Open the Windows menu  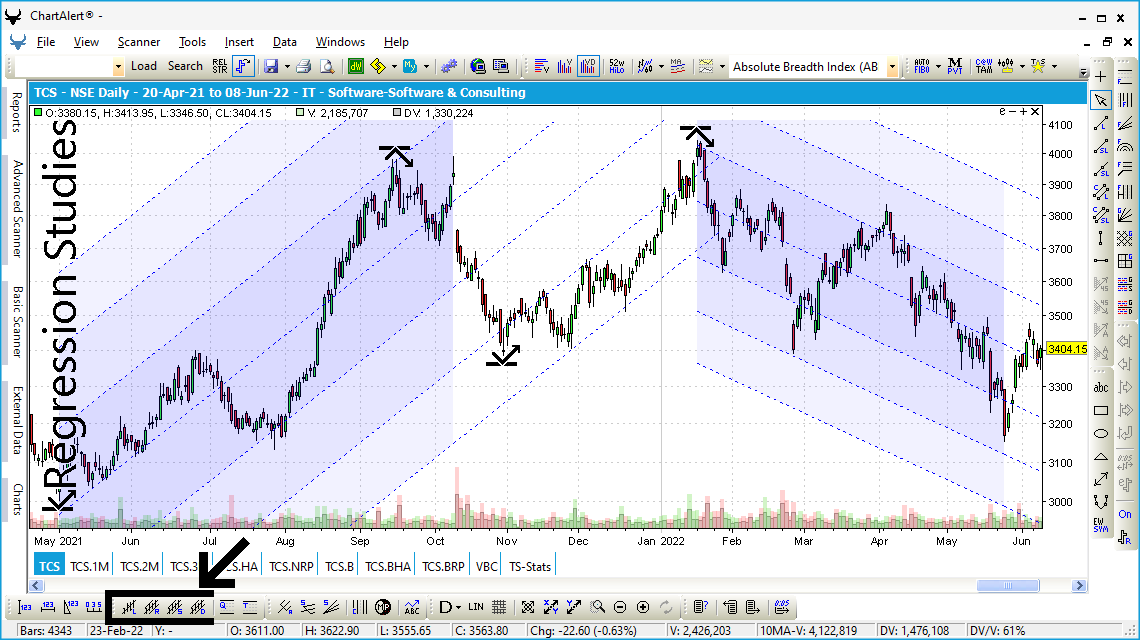[x=340, y=41]
